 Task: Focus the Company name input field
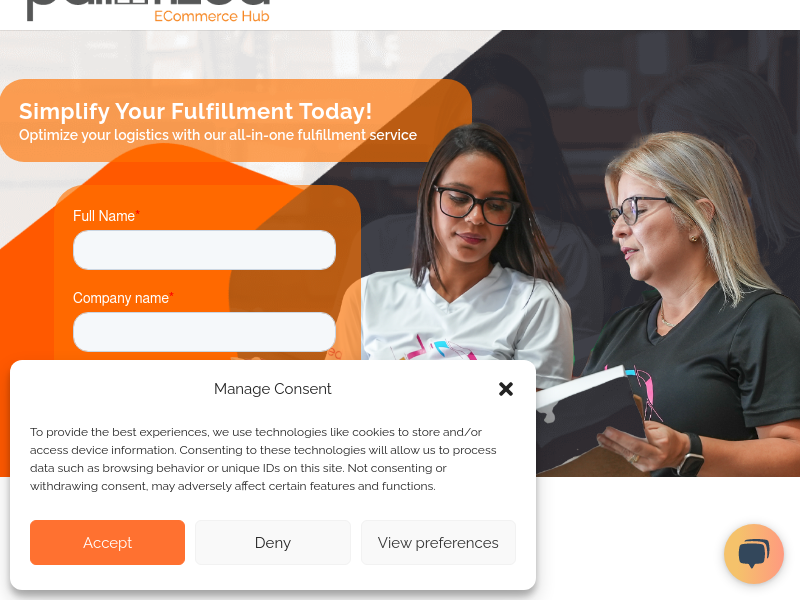[204, 332]
